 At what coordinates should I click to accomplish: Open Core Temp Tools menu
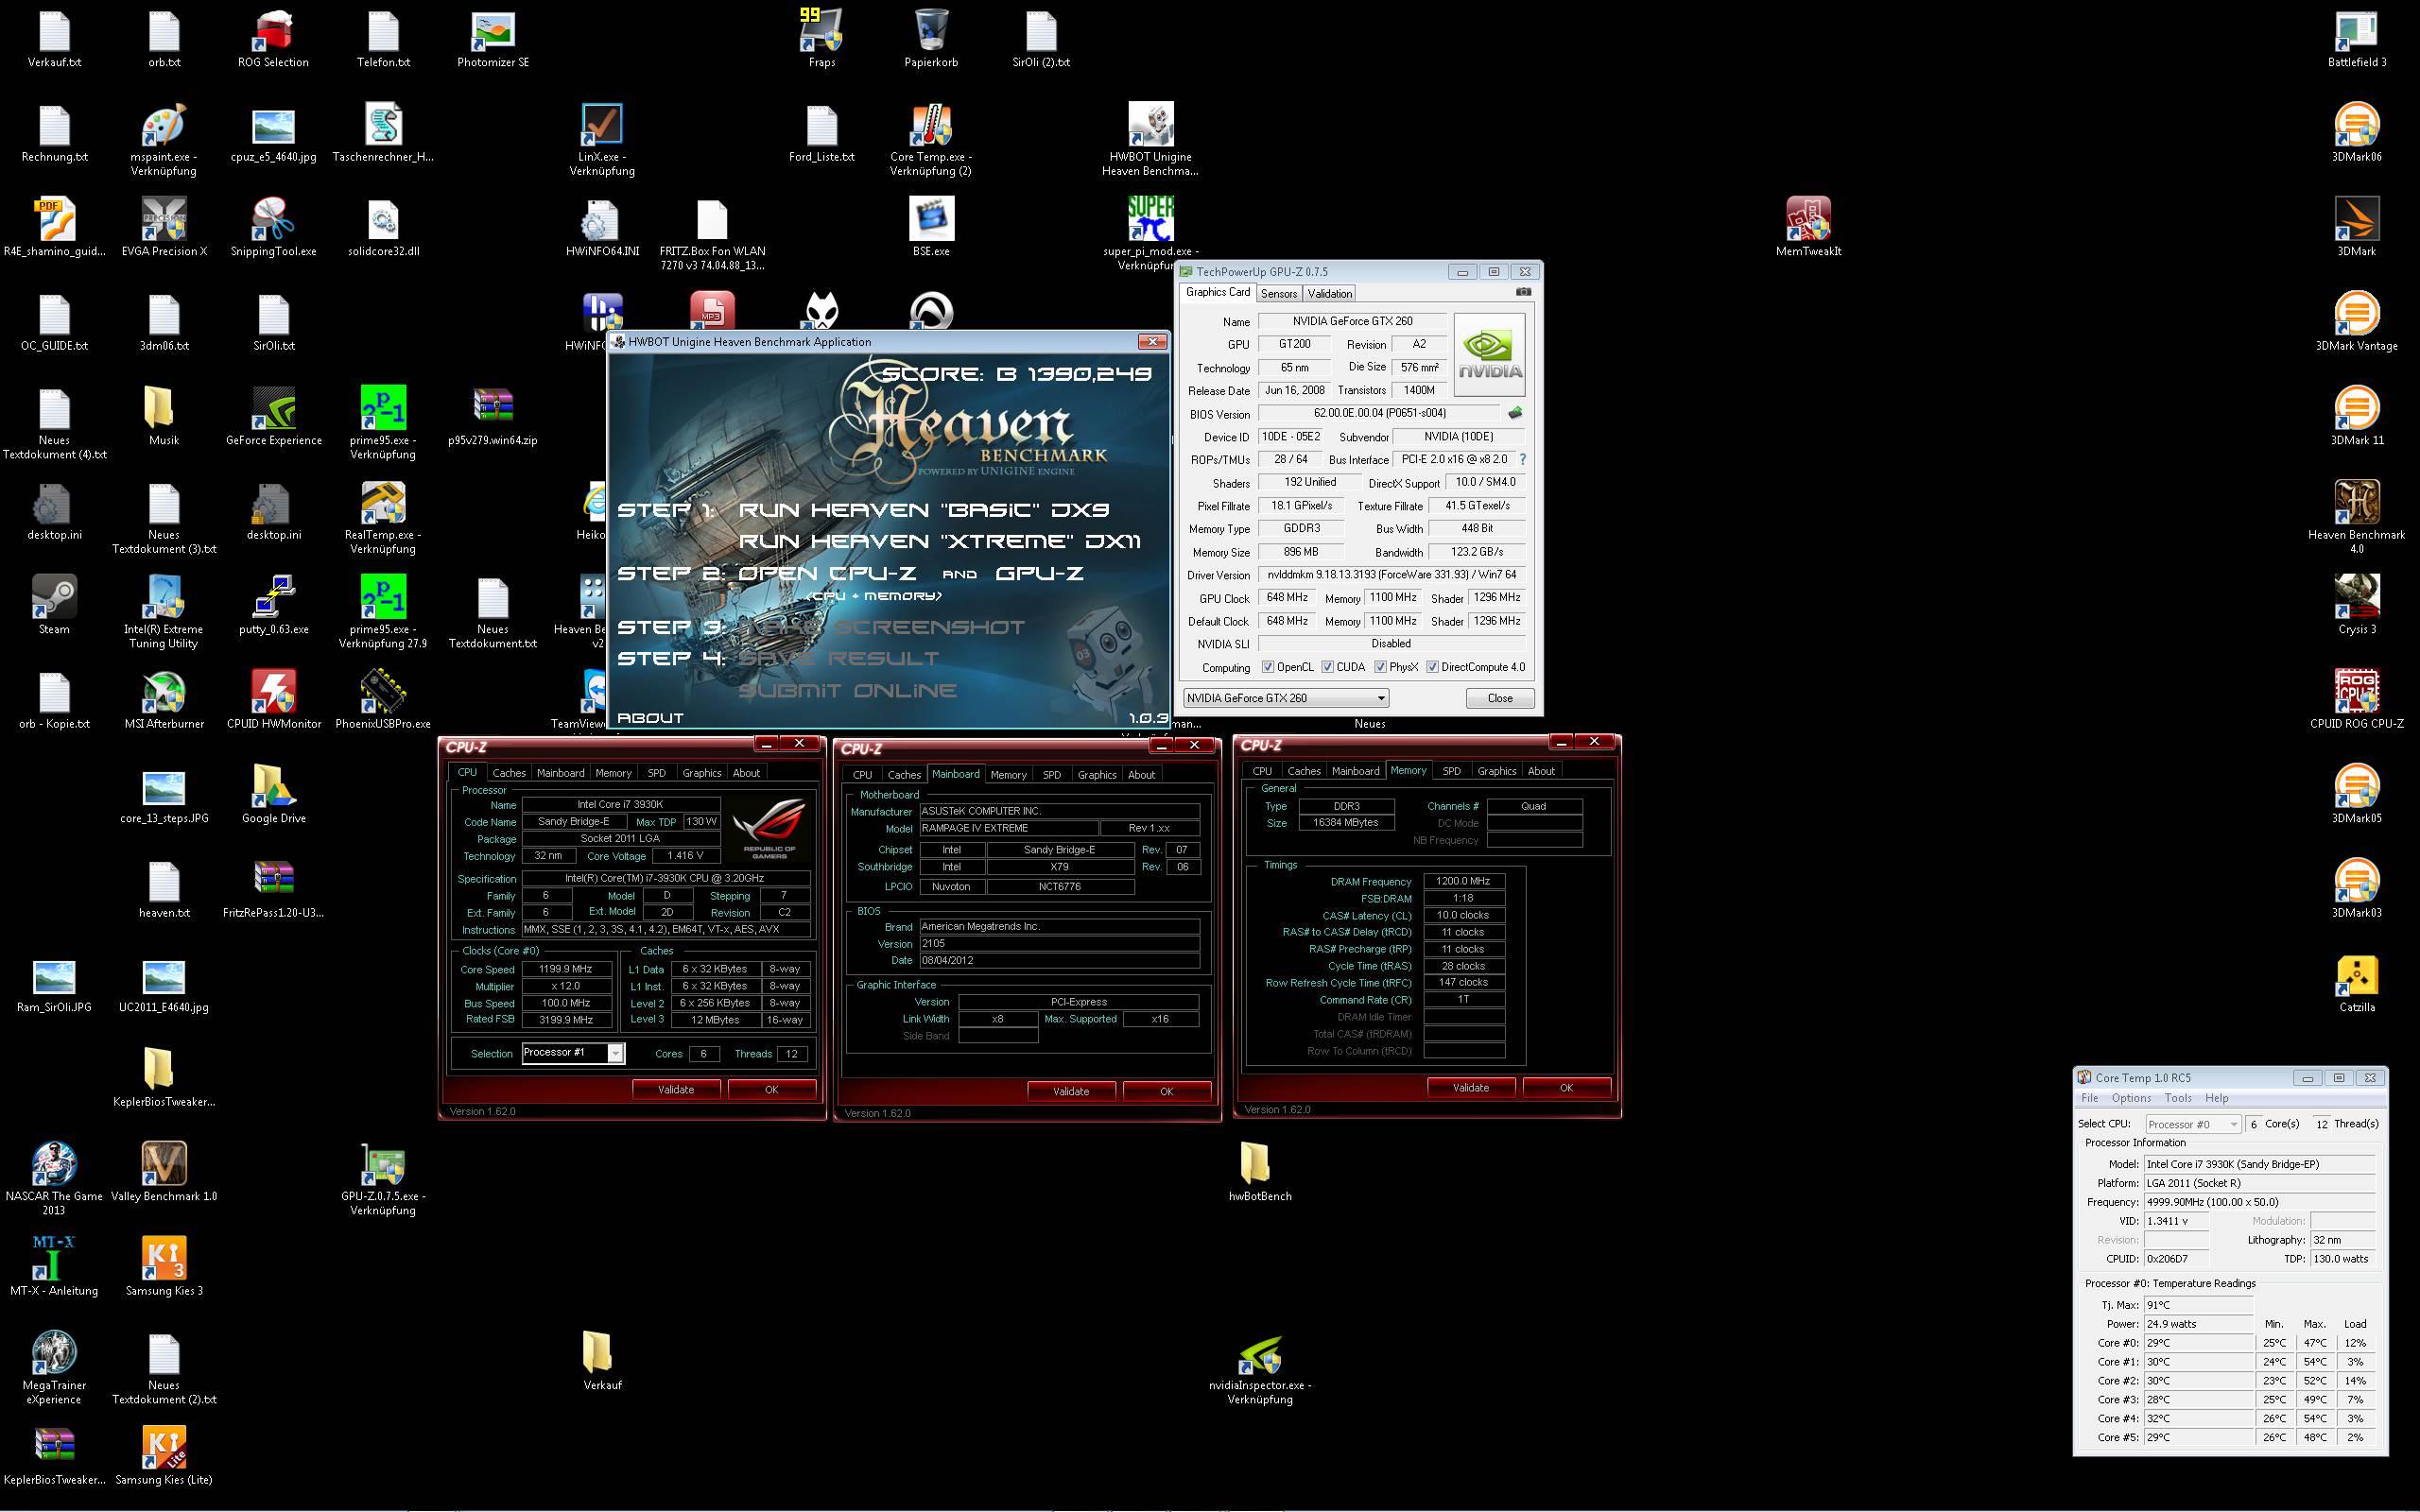coord(2178,1098)
